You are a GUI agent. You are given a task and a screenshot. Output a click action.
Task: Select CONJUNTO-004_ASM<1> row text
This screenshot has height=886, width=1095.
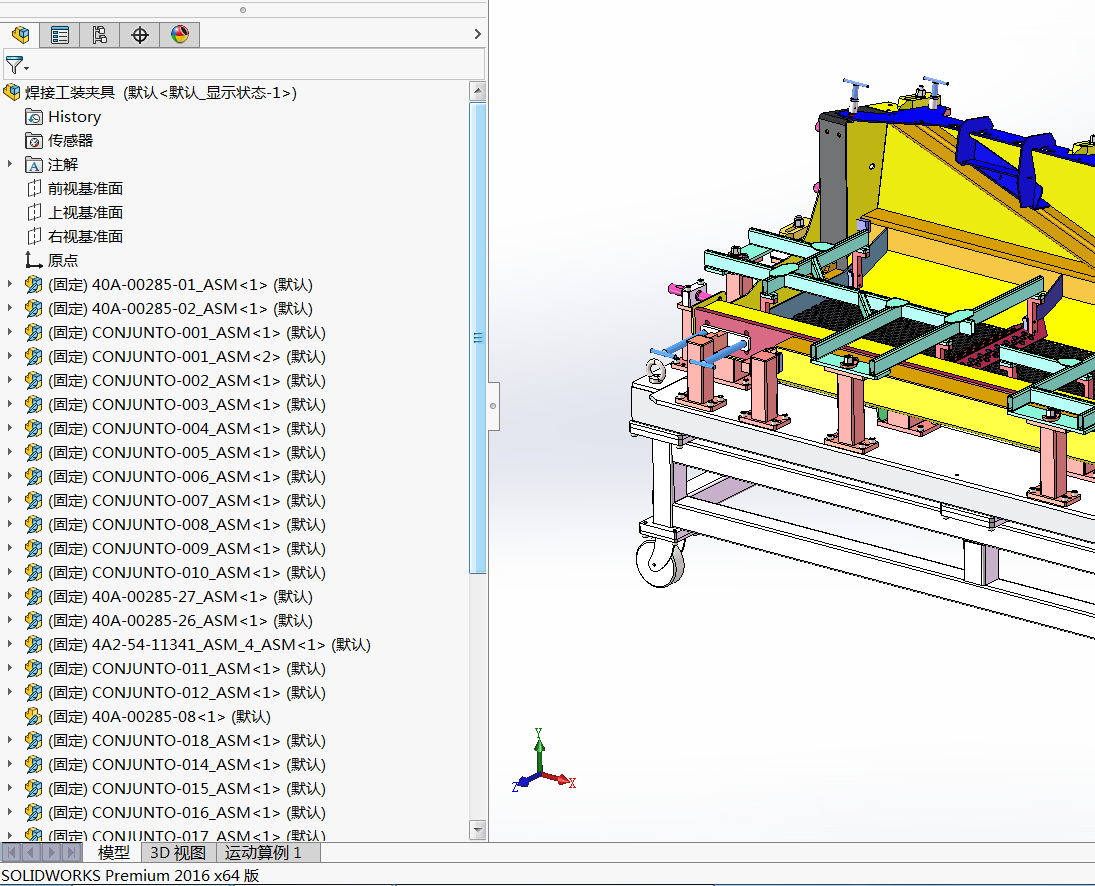click(186, 429)
